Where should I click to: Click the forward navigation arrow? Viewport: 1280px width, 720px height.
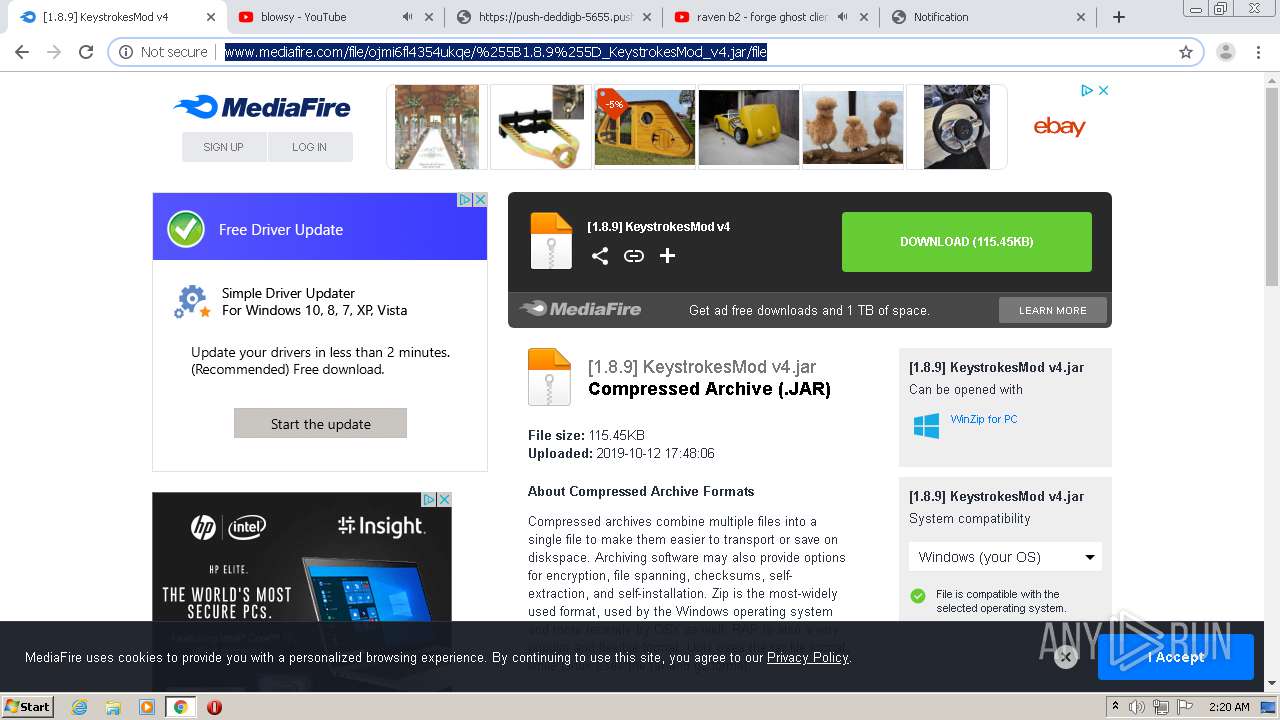[54, 52]
